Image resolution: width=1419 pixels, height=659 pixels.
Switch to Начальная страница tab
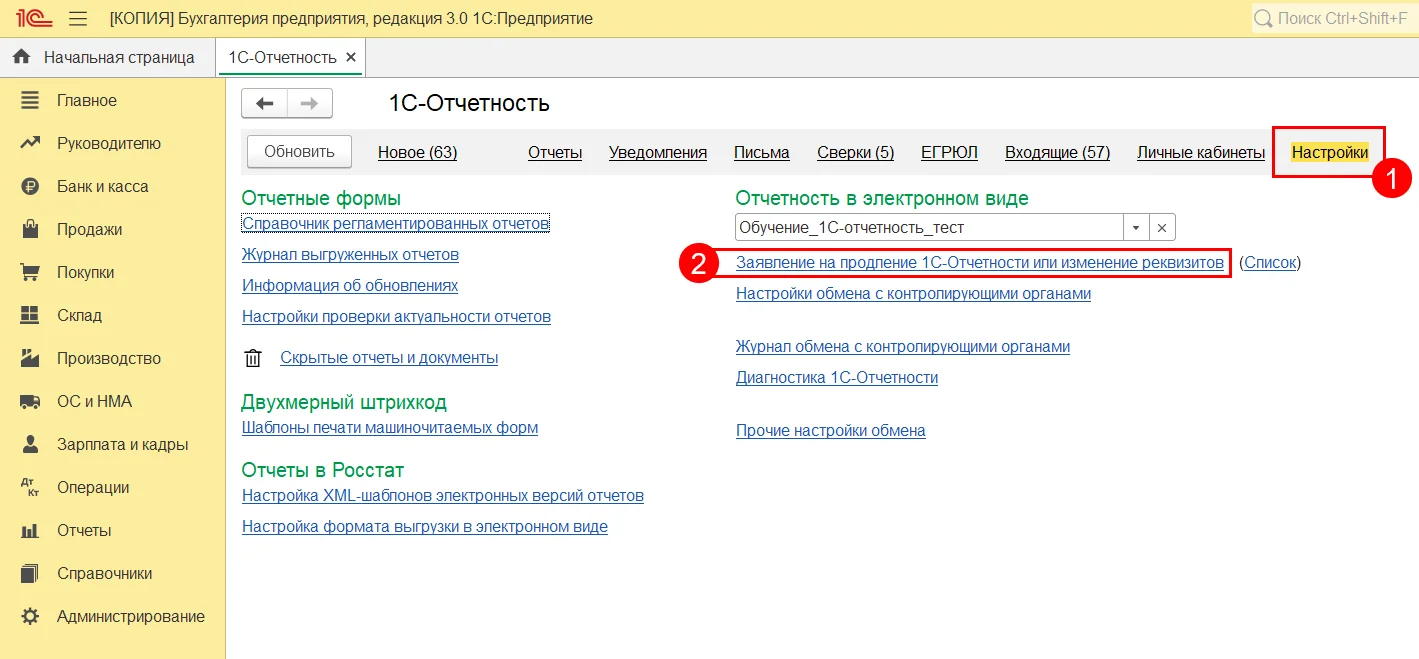[x=108, y=57]
